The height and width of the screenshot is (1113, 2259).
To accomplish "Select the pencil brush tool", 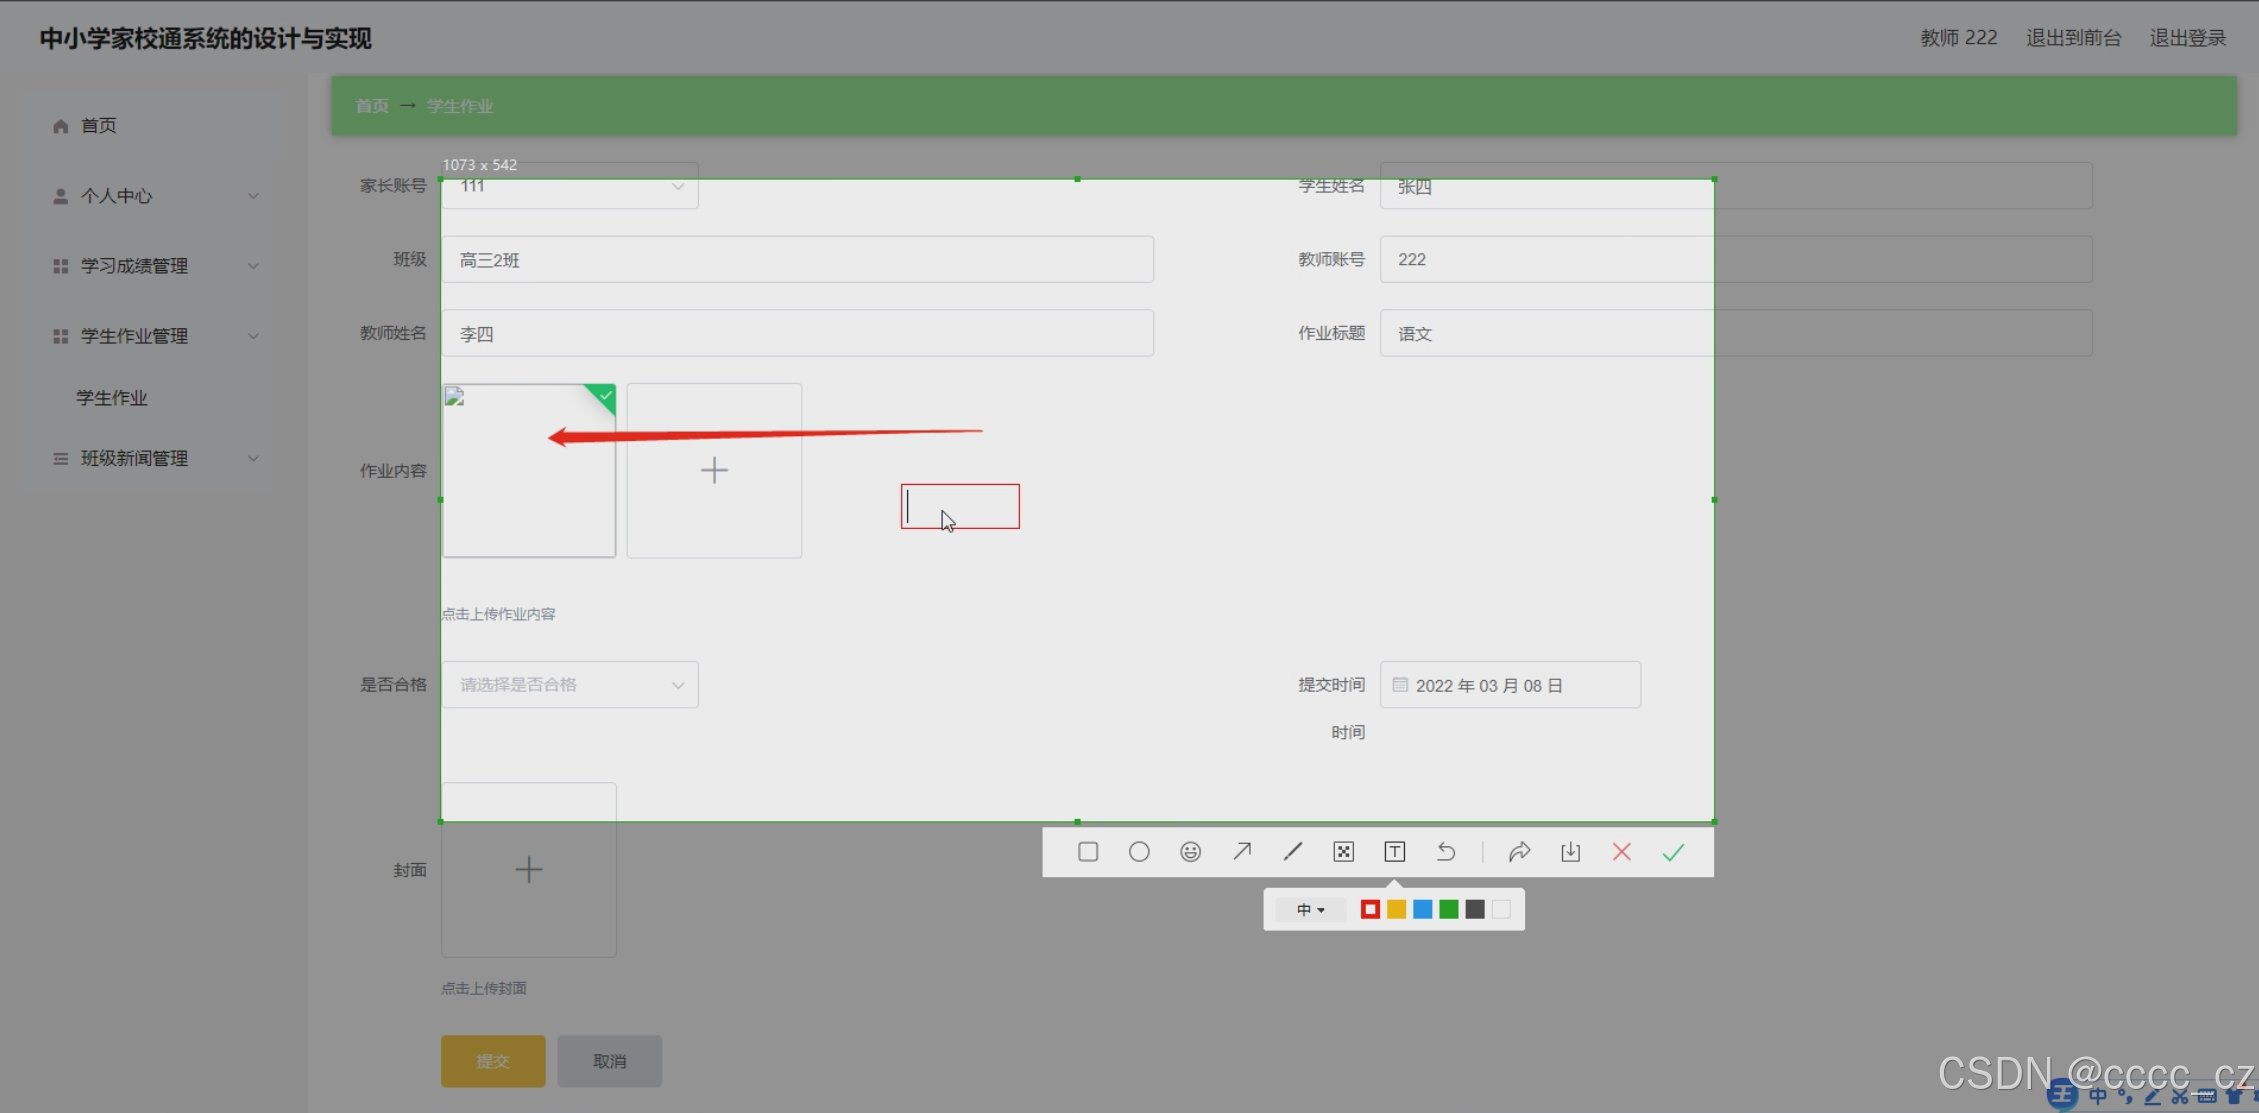I will [x=1293, y=852].
